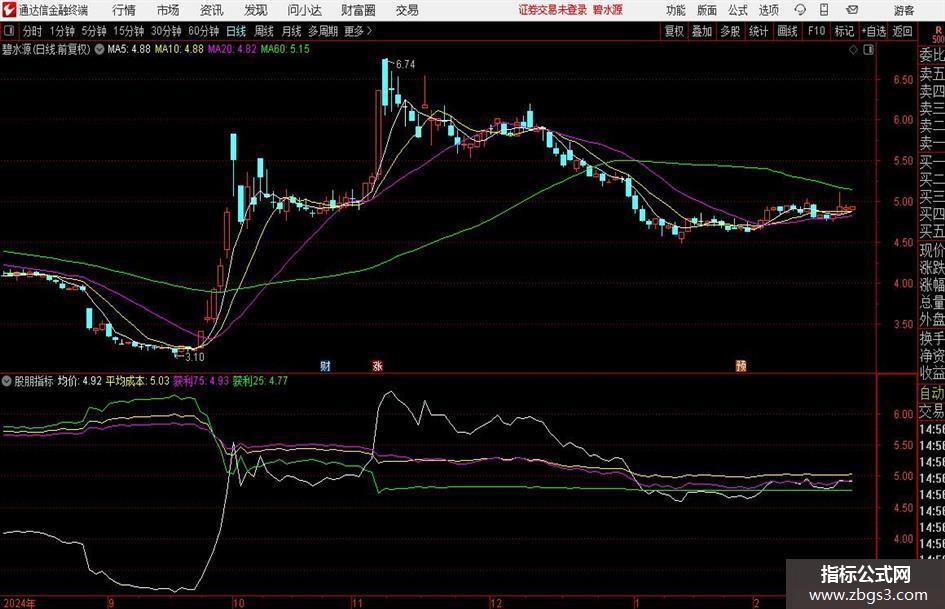The width and height of the screenshot is (945, 609).
Task: Open the 功能 menu
Action: (676, 10)
